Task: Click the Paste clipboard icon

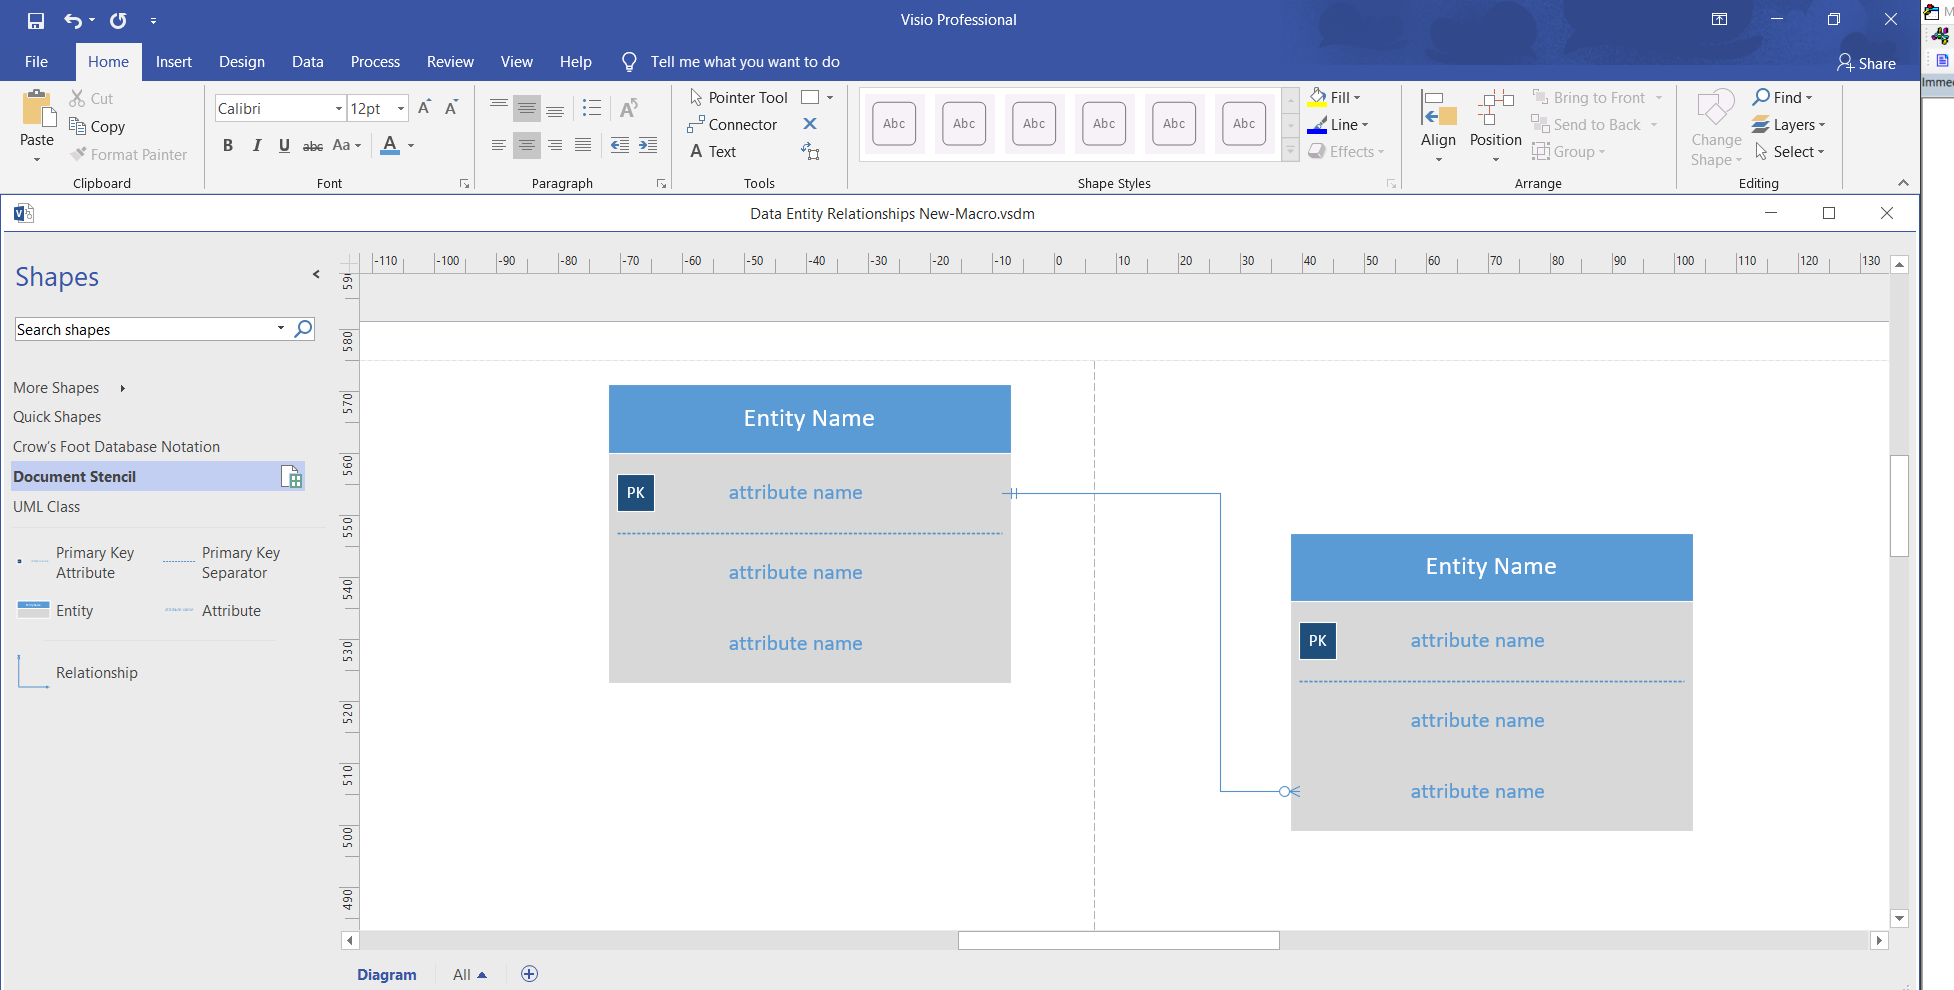Action: pyautogui.click(x=37, y=108)
